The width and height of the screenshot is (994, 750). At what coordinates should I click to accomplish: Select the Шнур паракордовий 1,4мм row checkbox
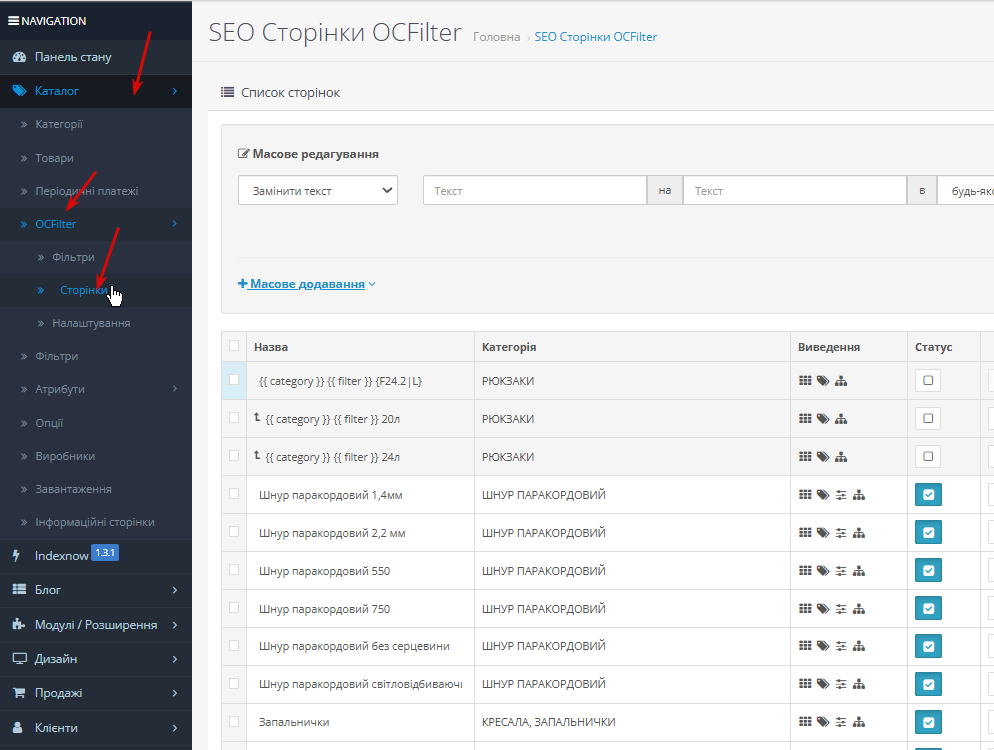(x=234, y=494)
